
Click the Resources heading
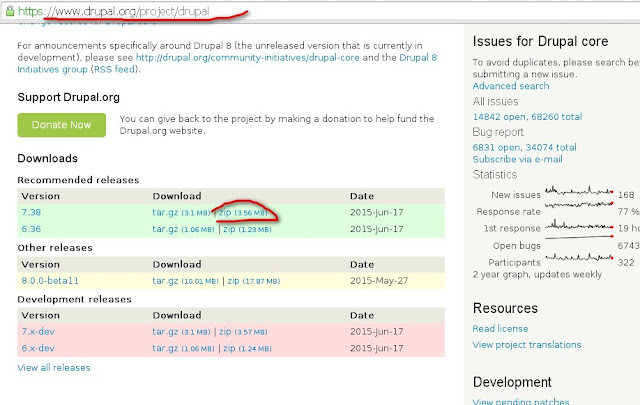click(505, 308)
